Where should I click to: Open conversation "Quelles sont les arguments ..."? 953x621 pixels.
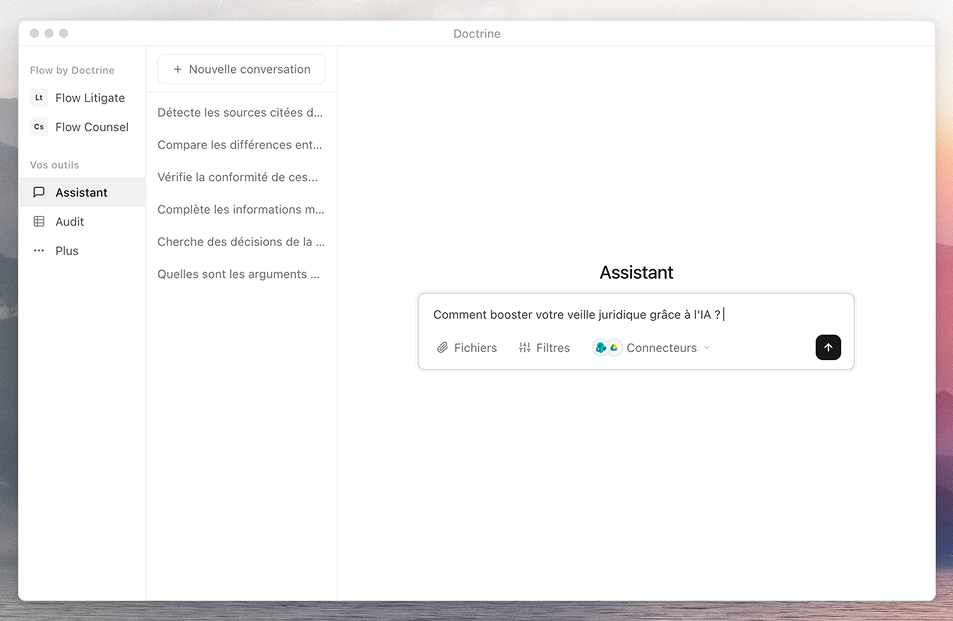pyautogui.click(x=238, y=274)
